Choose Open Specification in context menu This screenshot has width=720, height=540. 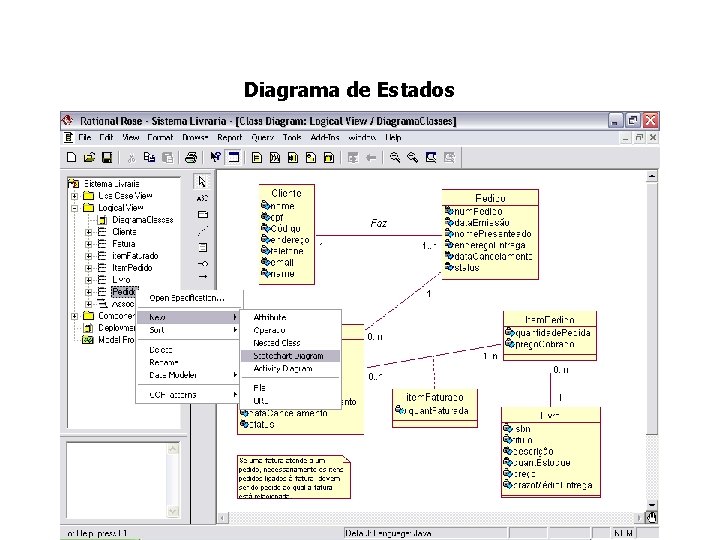188,298
